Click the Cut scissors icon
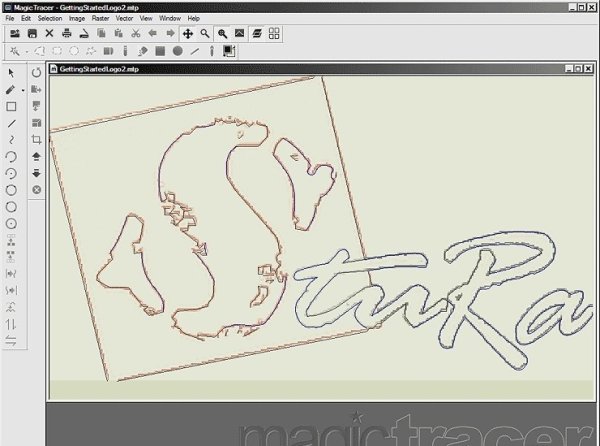Image resolution: width=600 pixels, height=446 pixels. (x=136, y=33)
